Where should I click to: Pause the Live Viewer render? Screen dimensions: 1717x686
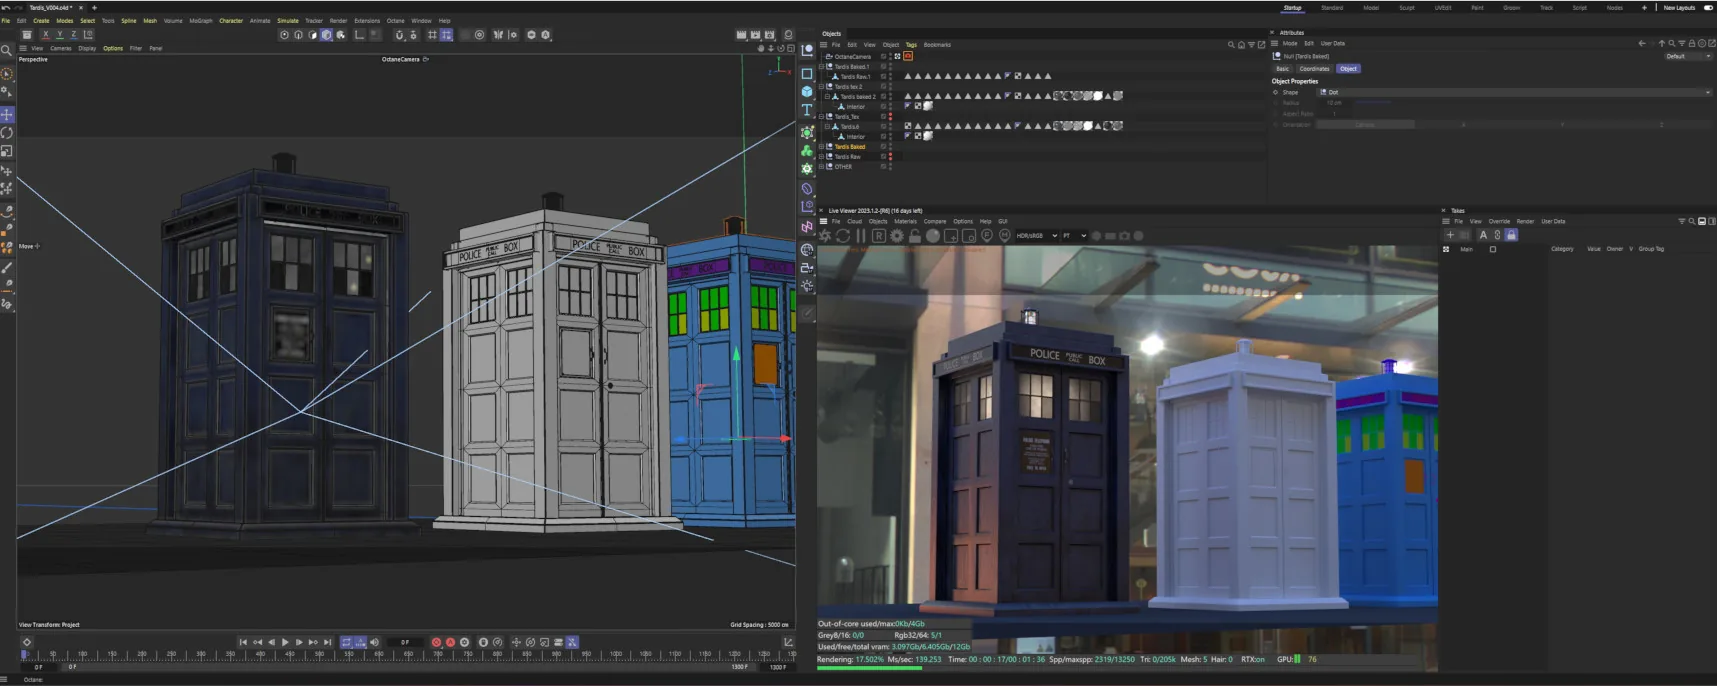click(x=860, y=236)
